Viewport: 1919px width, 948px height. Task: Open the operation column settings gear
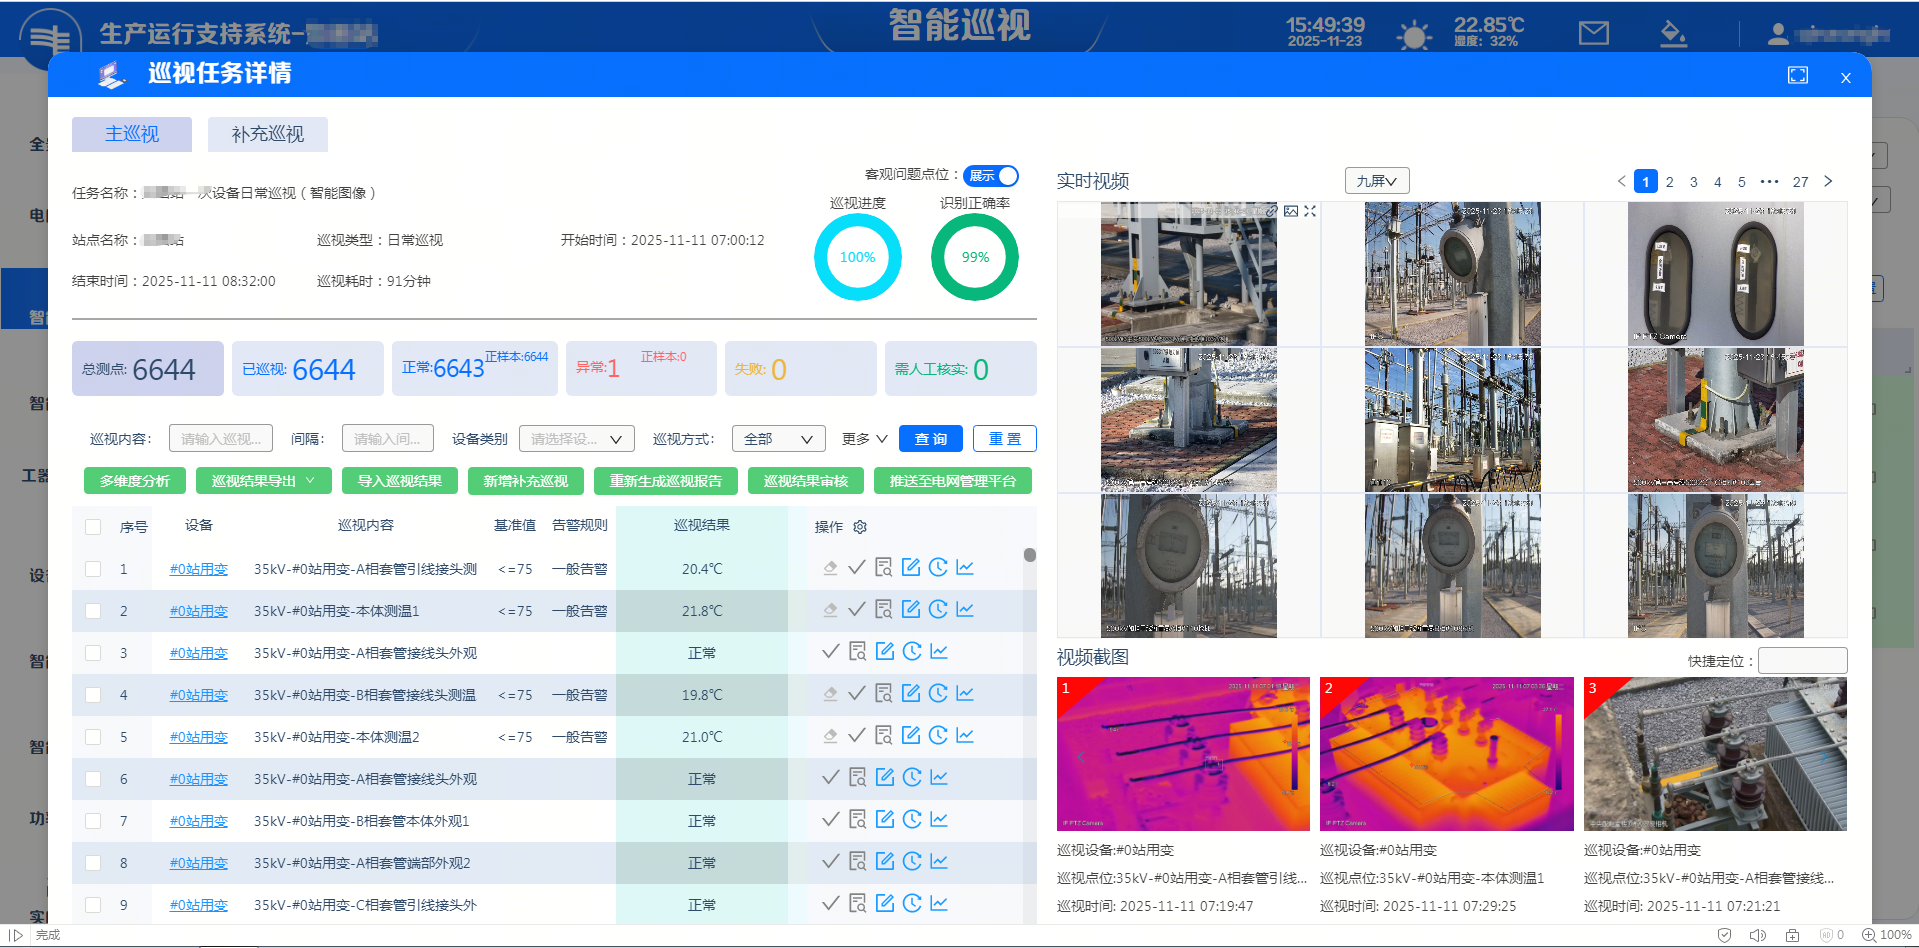(x=860, y=527)
